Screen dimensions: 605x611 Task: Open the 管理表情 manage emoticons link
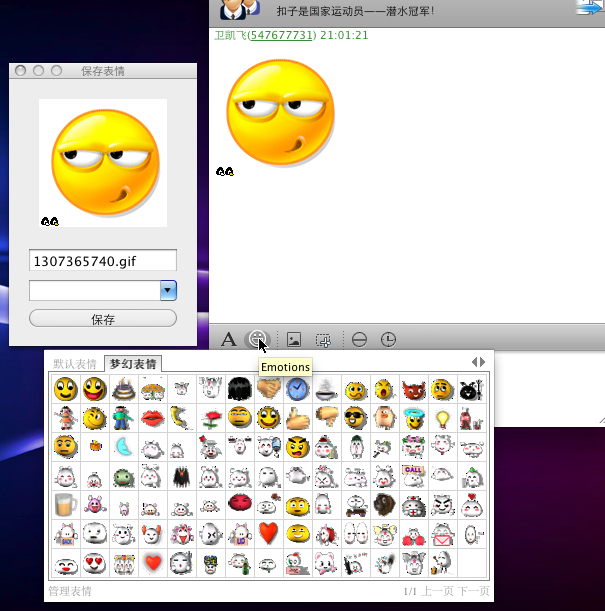(70, 591)
